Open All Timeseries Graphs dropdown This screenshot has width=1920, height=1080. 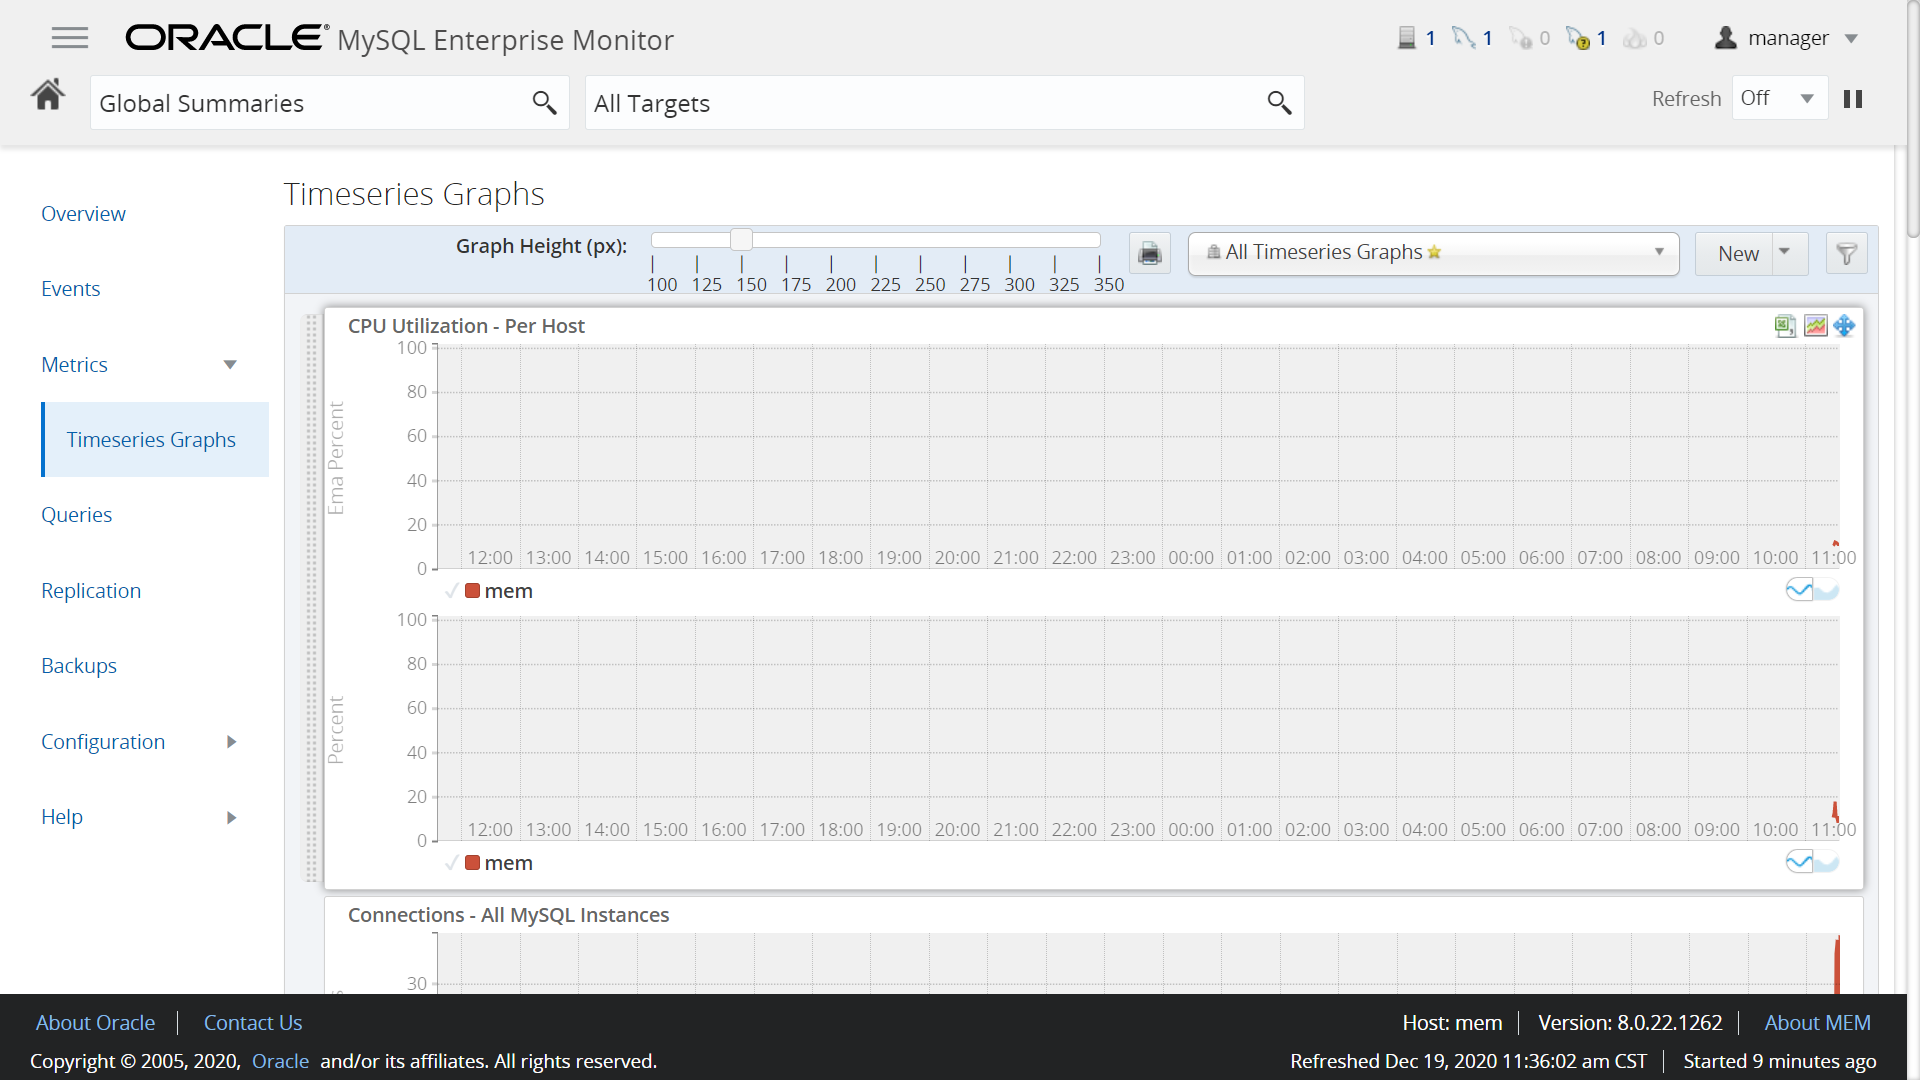pos(1433,253)
